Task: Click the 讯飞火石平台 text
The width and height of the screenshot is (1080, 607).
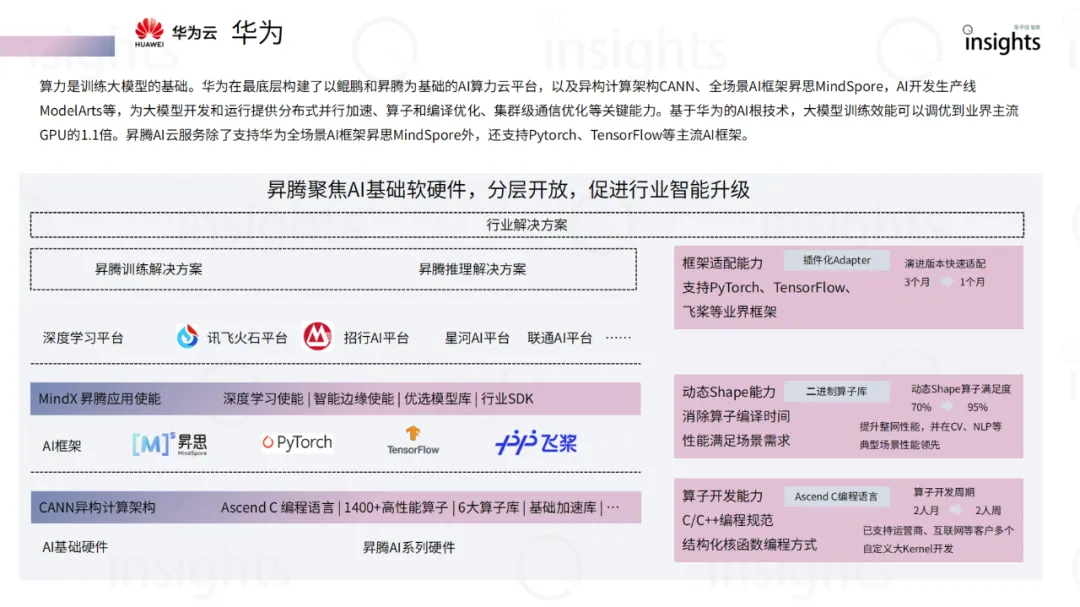Action: click(247, 338)
